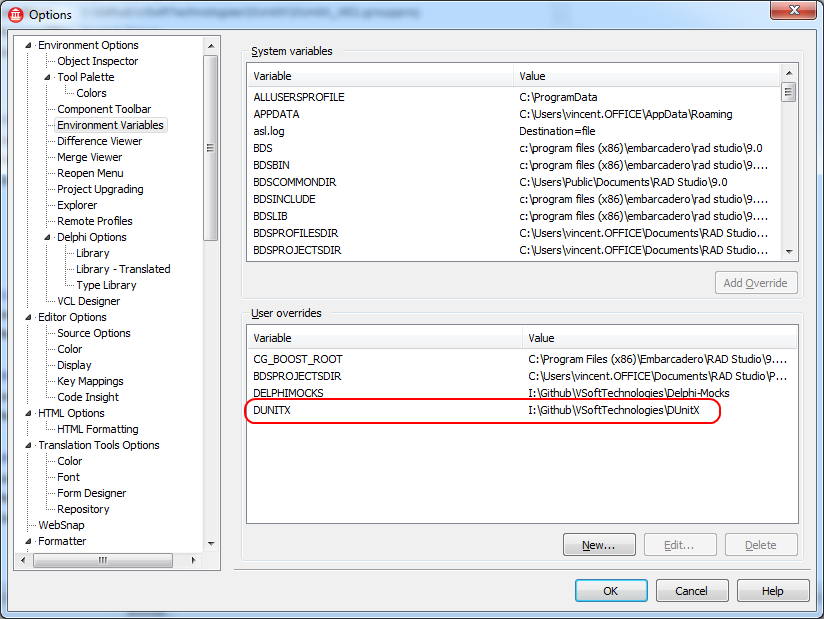Select CG_BOOST_ROOT user override row

coord(522,359)
